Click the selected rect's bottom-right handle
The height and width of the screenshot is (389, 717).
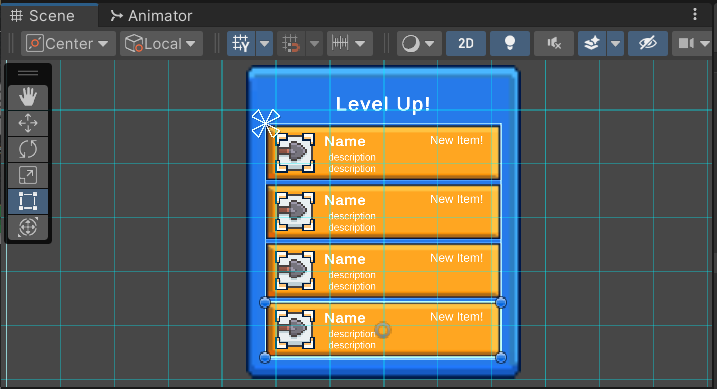(501, 357)
